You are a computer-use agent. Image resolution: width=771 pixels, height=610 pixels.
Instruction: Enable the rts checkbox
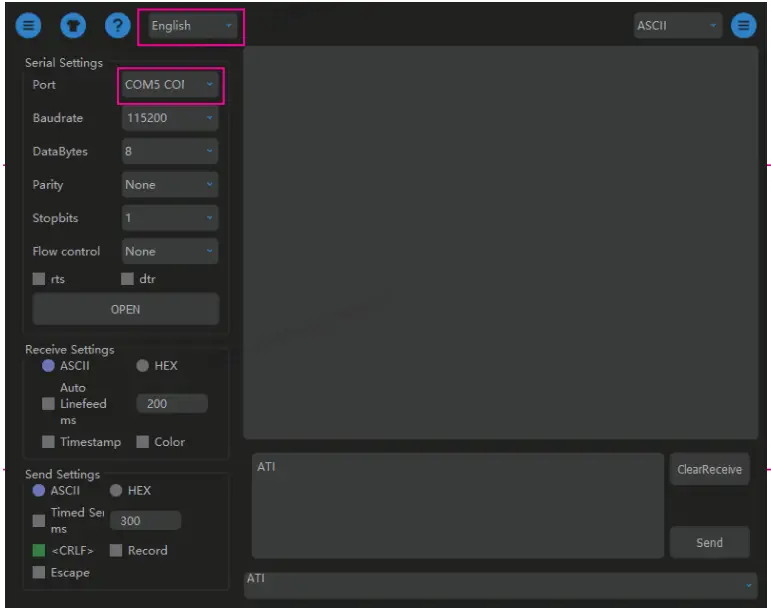pos(38,279)
